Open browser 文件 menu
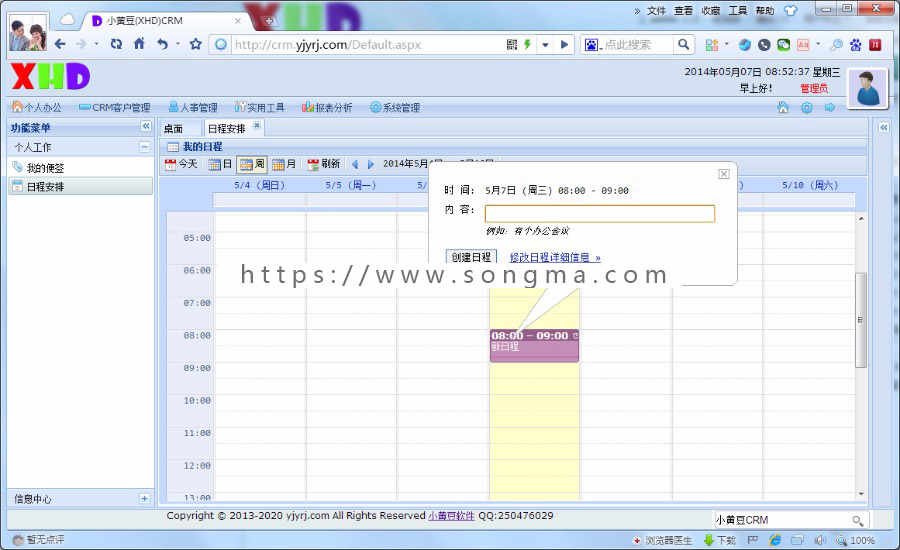 pos(656,10)
